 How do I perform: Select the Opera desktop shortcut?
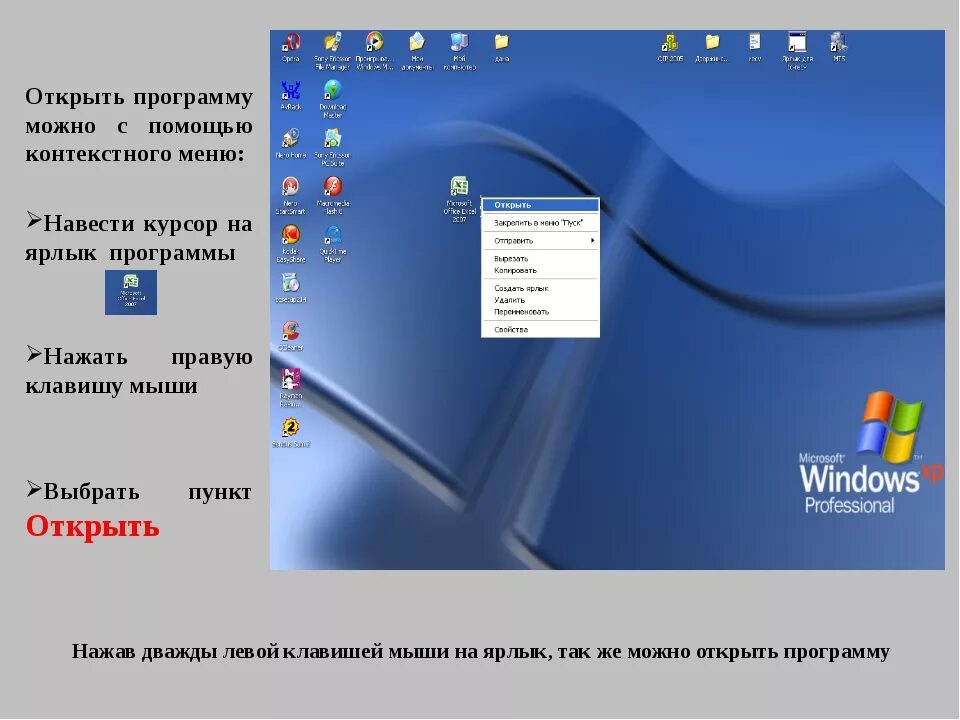click(291, 48)
